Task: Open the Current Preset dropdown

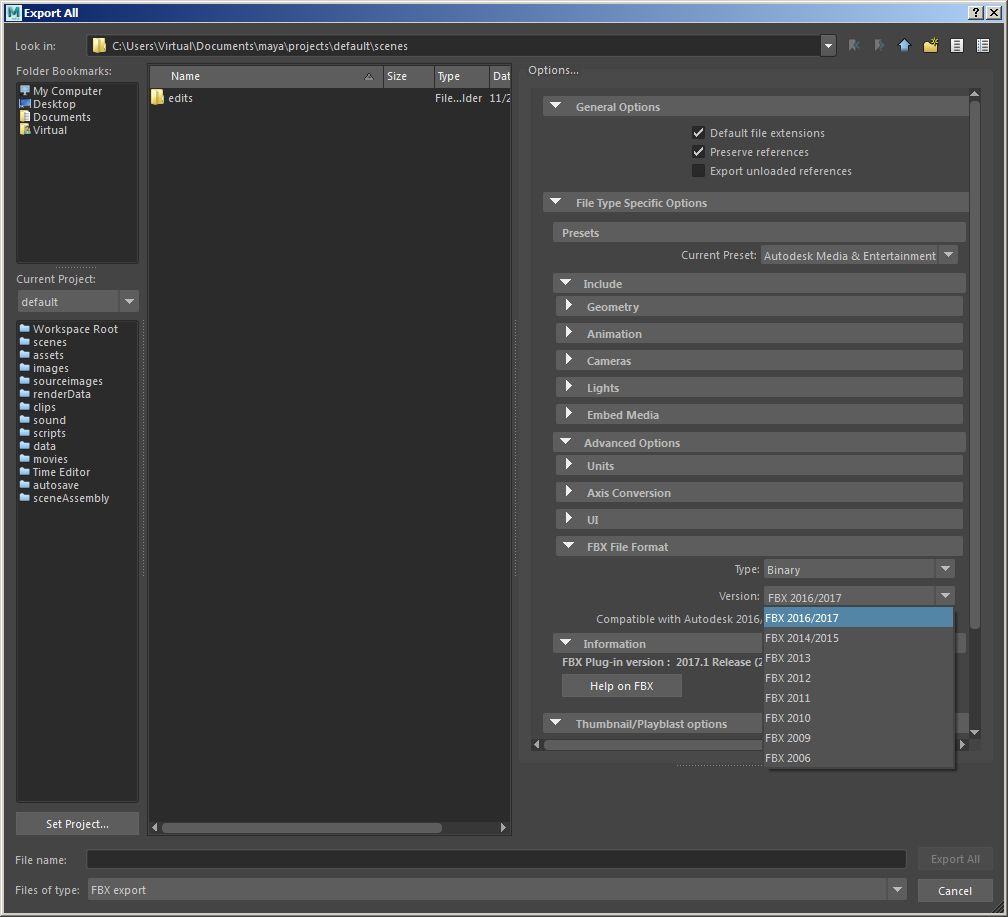Action: pyautogui.click(x=859, y=256)
